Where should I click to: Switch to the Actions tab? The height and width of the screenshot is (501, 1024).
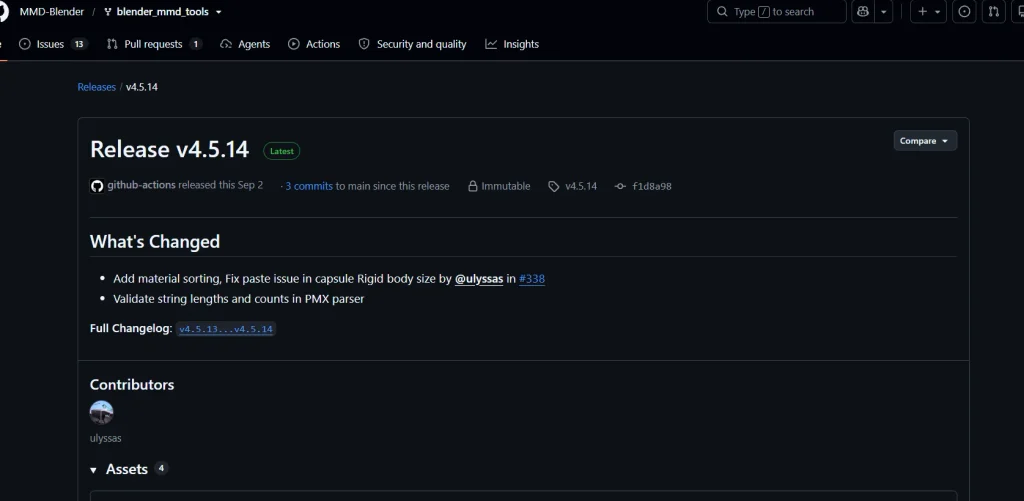click(314, 44)
